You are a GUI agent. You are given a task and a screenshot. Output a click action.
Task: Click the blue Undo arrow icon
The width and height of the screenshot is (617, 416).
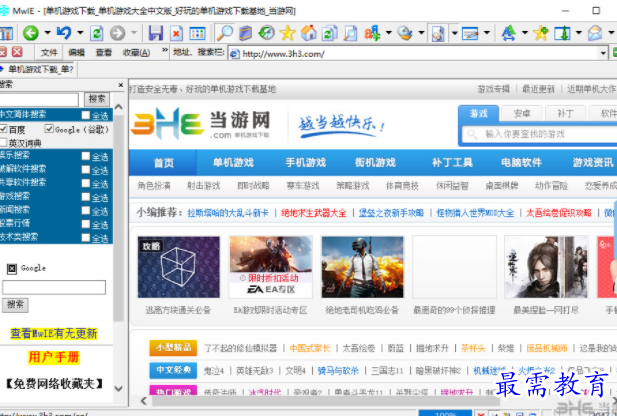pos(64,33)
